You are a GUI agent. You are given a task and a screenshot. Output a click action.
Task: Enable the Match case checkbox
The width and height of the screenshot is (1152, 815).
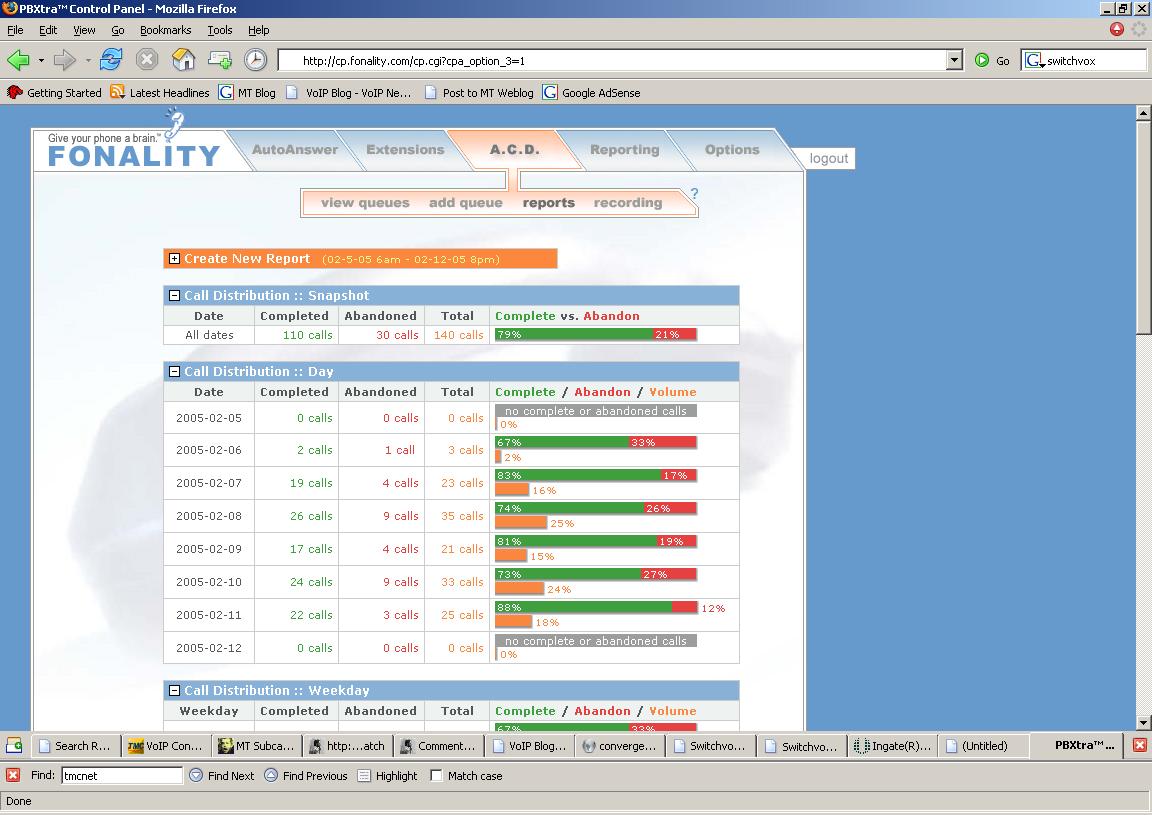point(436,775)
